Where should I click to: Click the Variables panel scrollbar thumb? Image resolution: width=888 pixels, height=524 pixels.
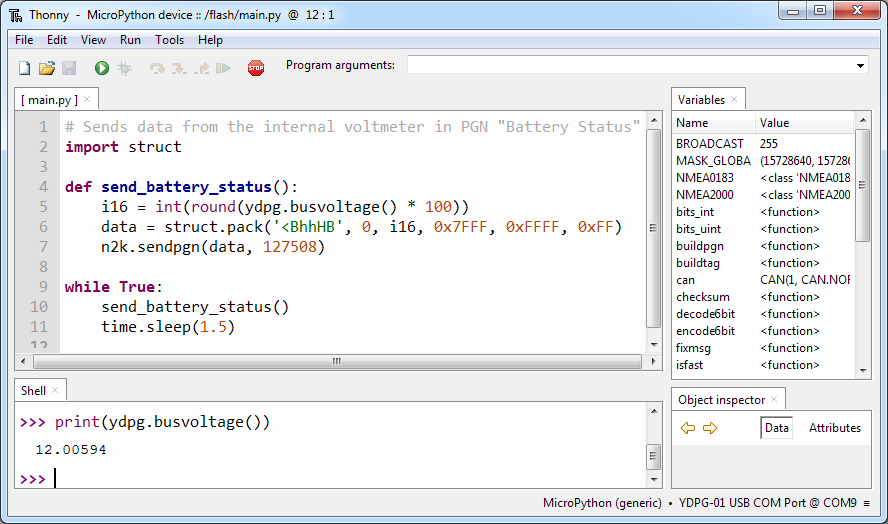(x=863, y=185)
